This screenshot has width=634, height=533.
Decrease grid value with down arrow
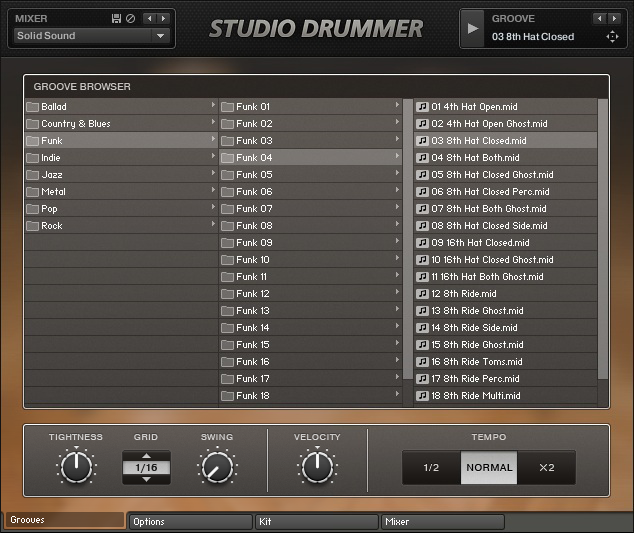coord(146,480)
